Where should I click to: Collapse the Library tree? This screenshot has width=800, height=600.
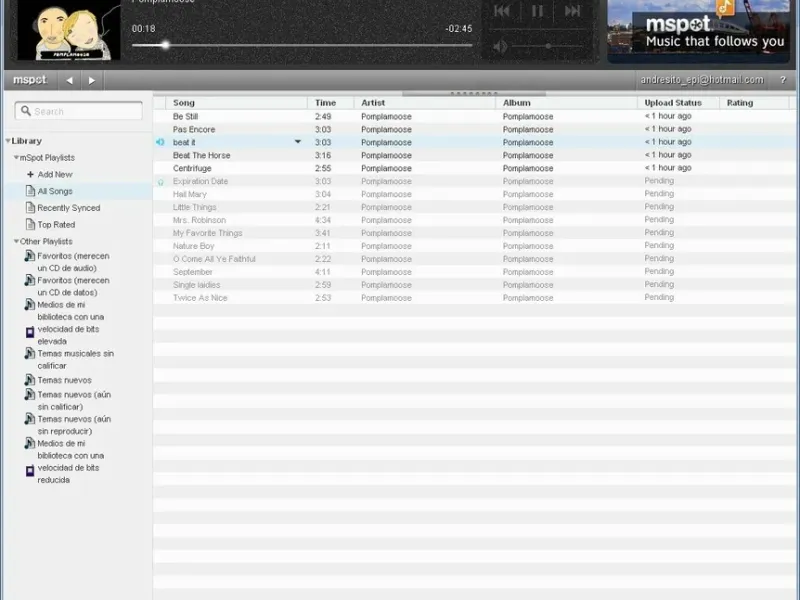click(8, 141)
